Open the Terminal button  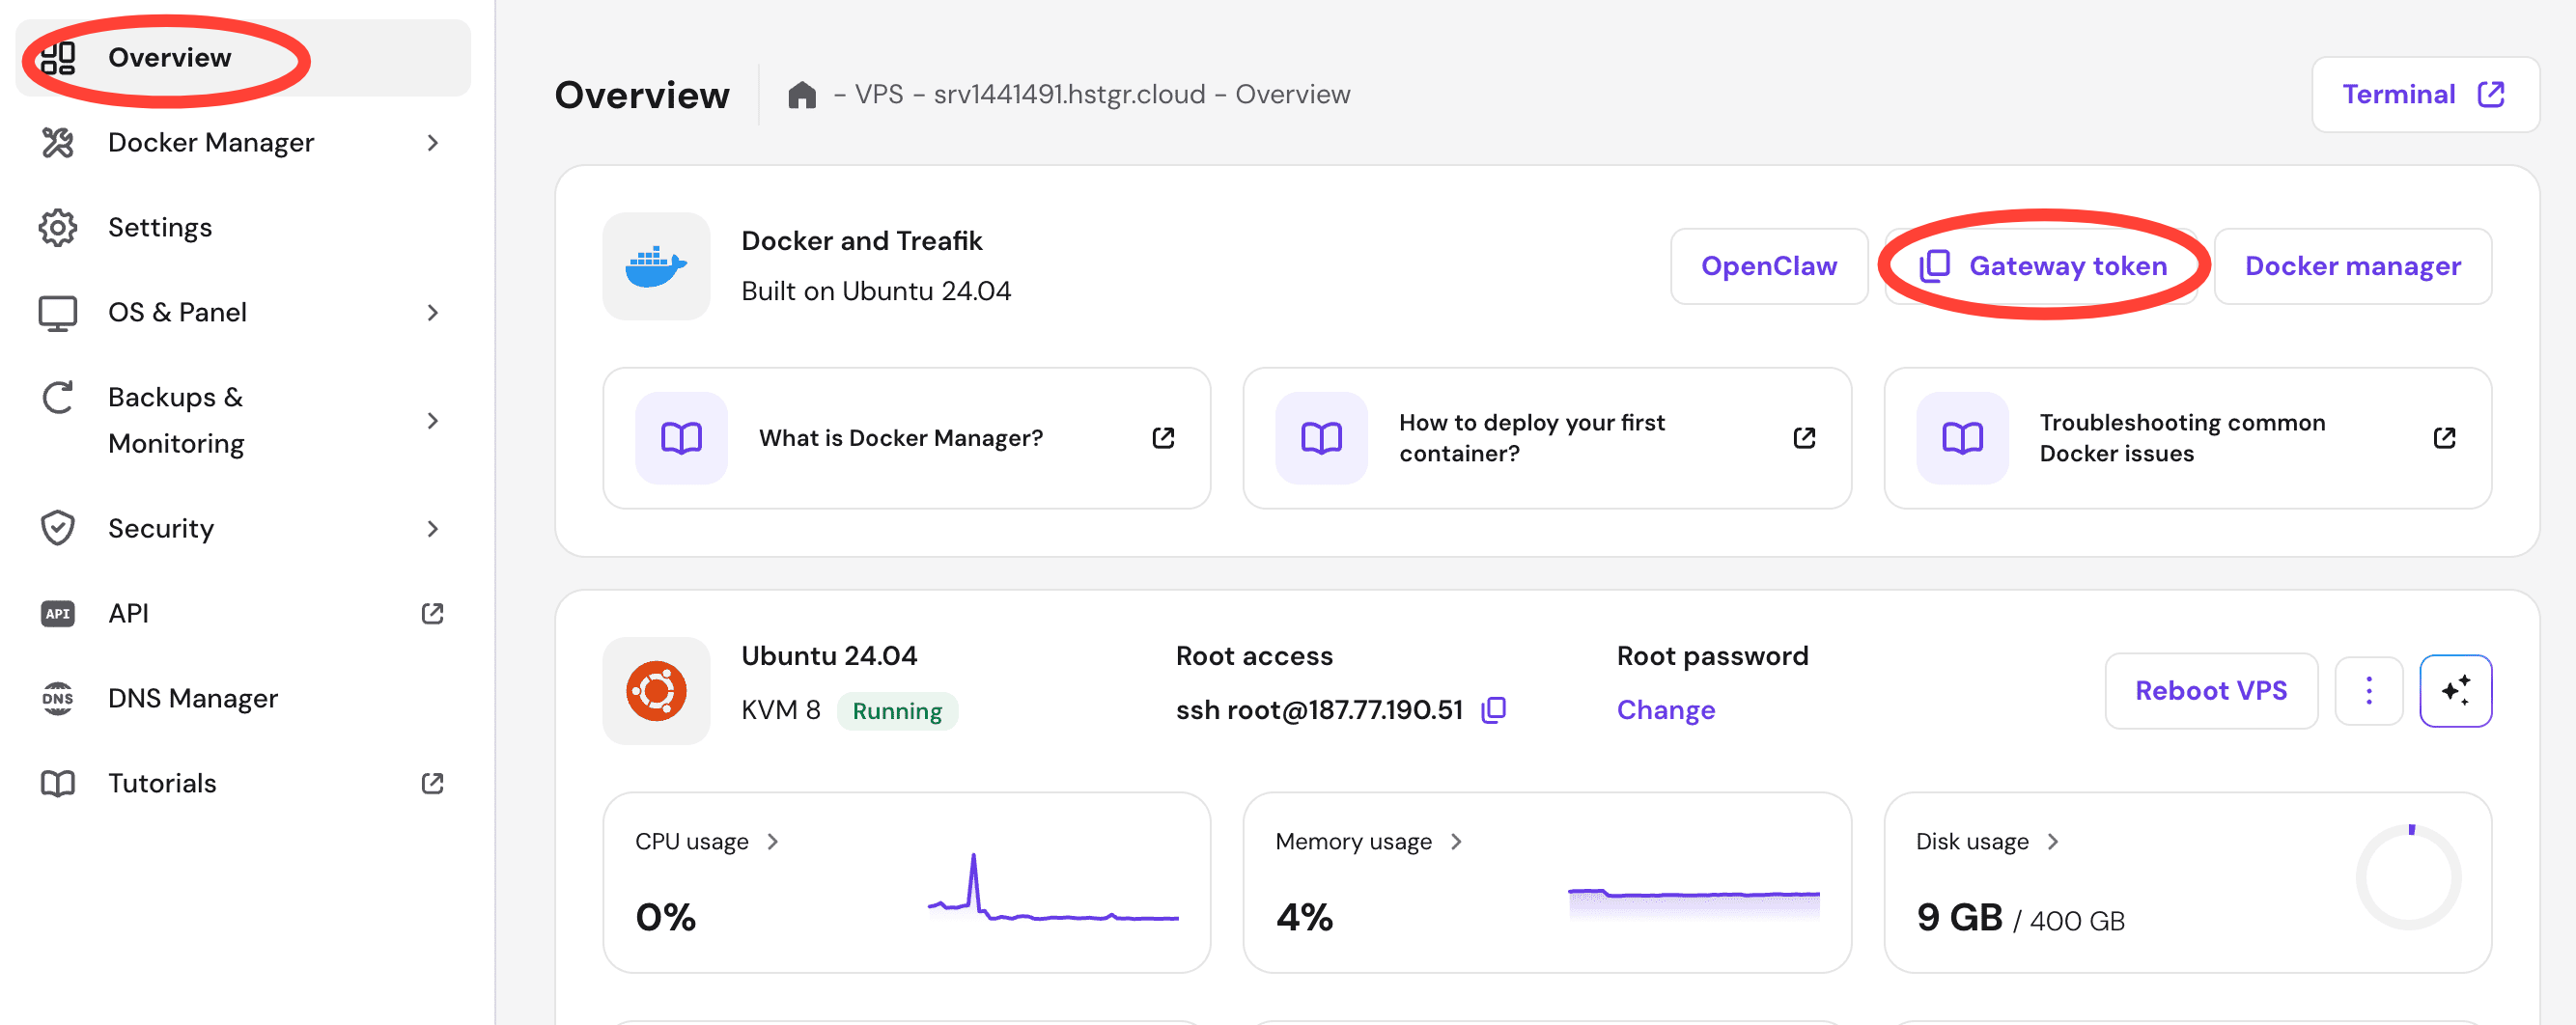point(2425,94)
